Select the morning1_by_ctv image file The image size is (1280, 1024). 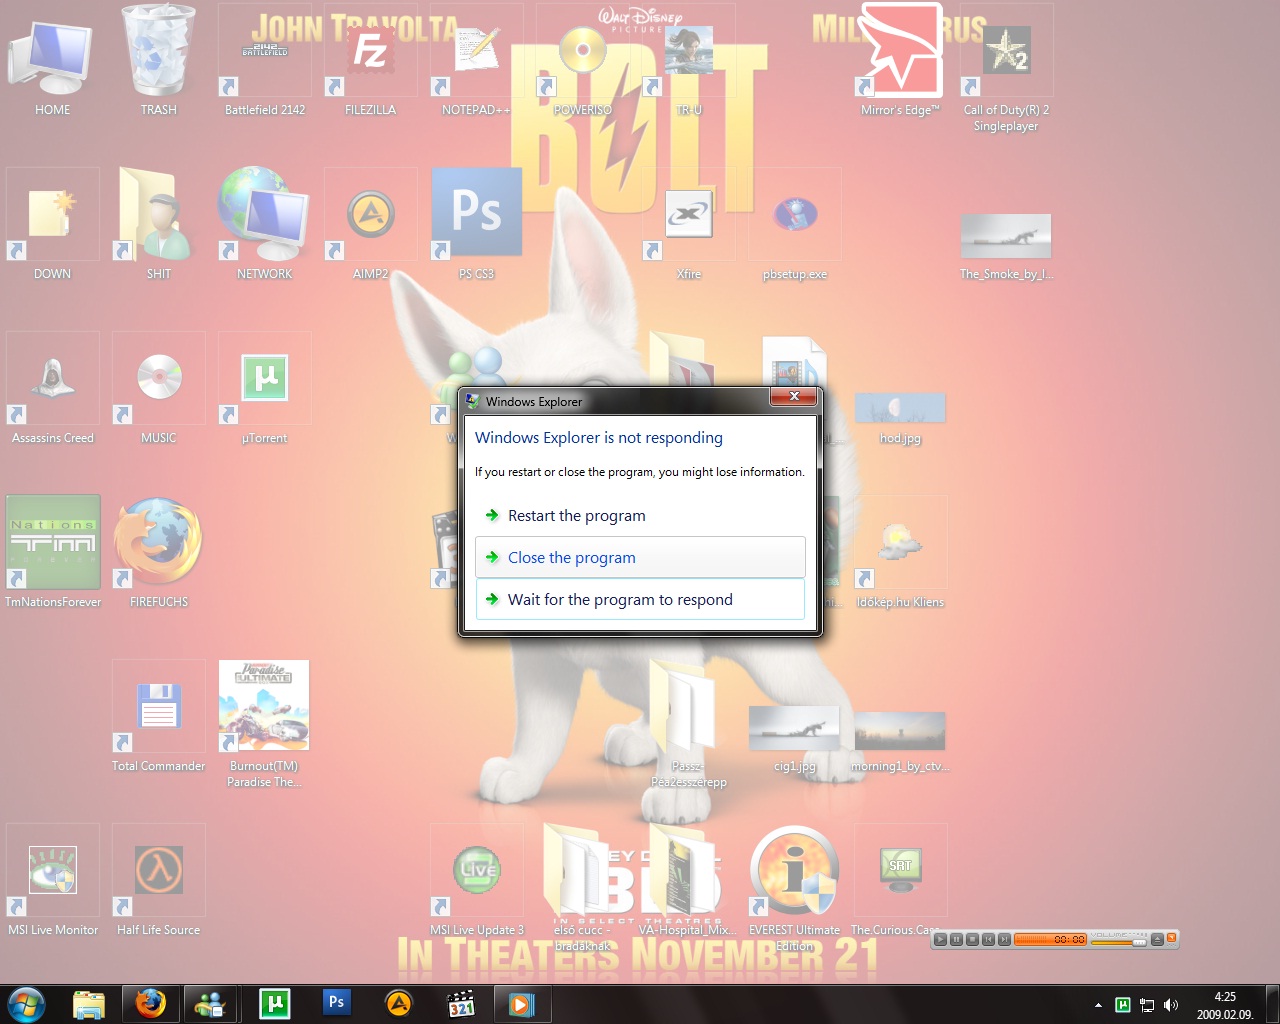coord(900,742)
